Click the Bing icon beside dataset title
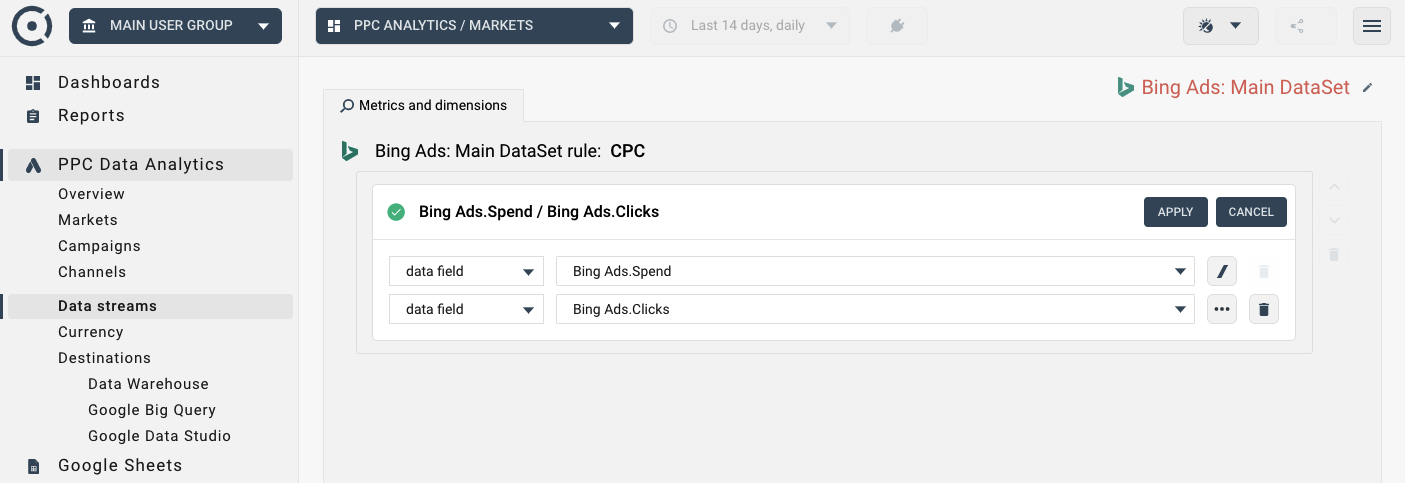The image size is (1405, 483). tap(1125, 87)
